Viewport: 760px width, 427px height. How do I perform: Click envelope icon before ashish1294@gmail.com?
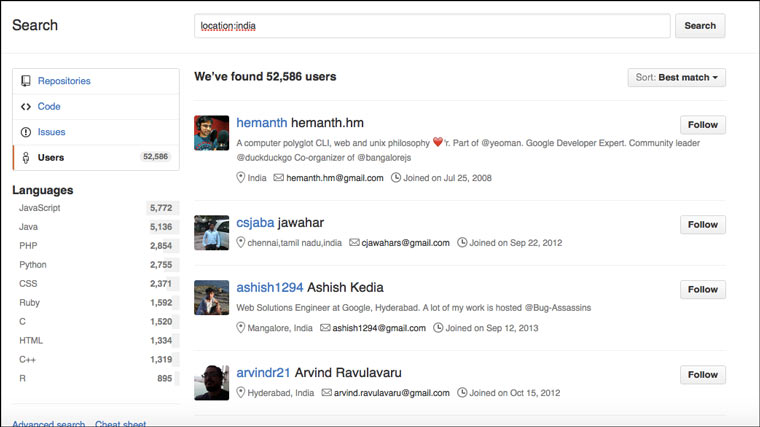pyautogui.click(x=325, y=328)
